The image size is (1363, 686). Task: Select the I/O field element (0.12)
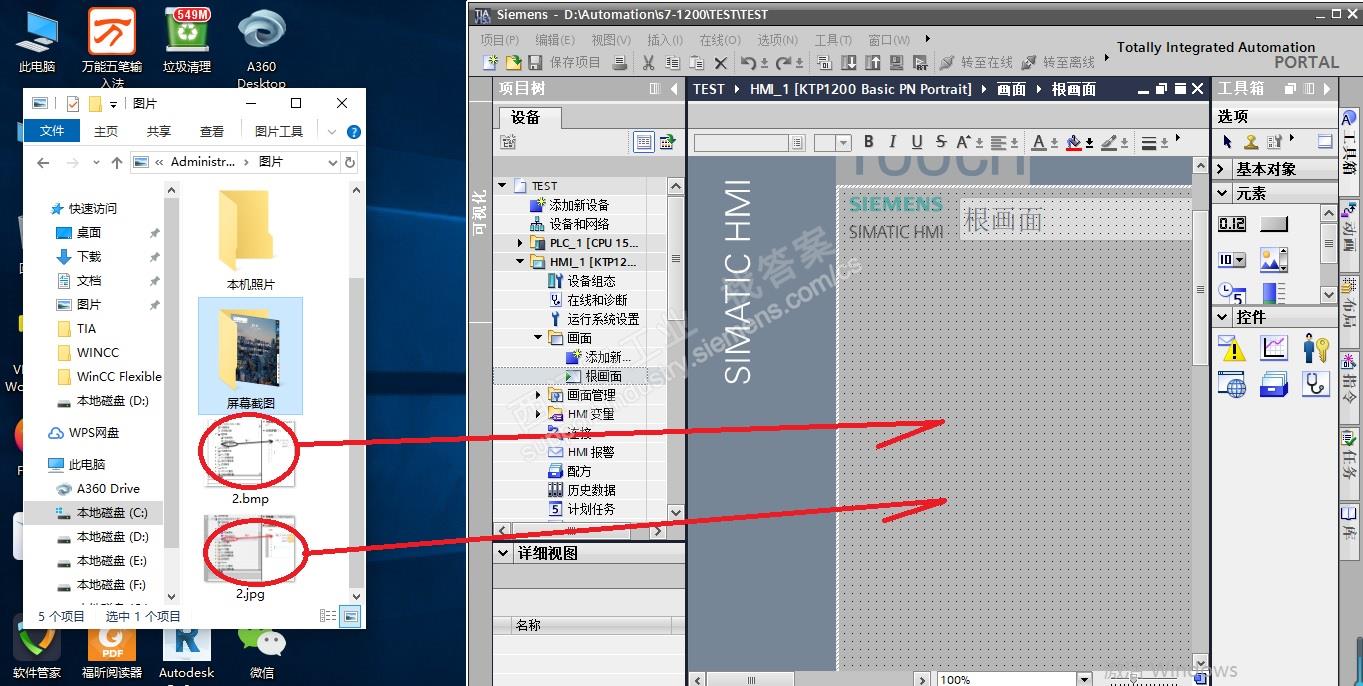[x=1232, y=224]
